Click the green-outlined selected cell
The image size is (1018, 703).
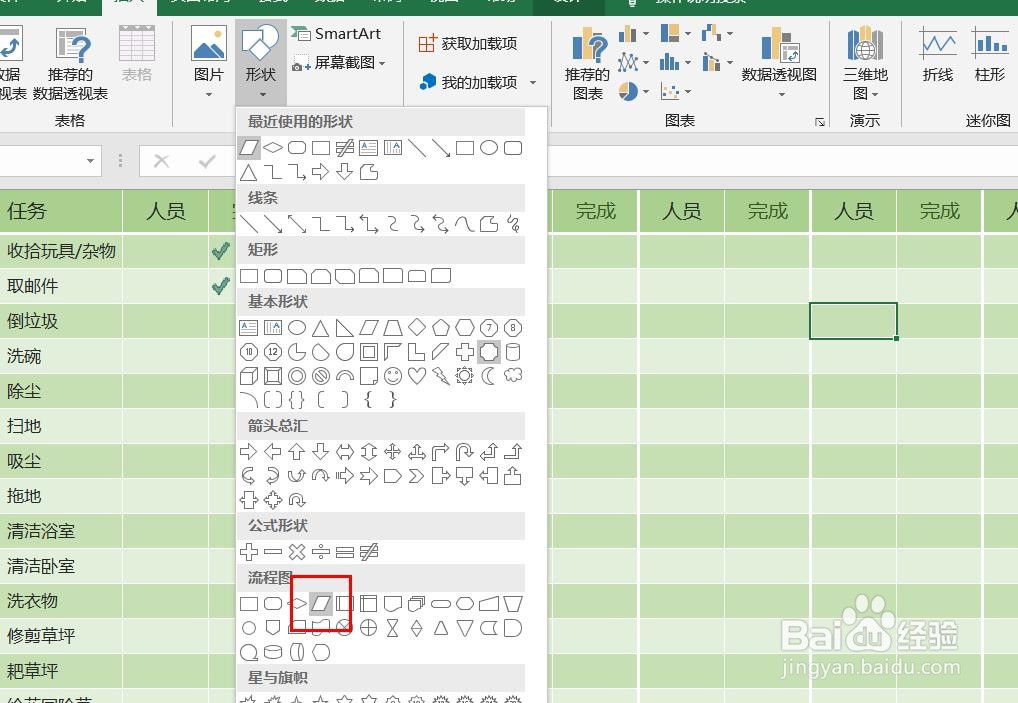853,321
